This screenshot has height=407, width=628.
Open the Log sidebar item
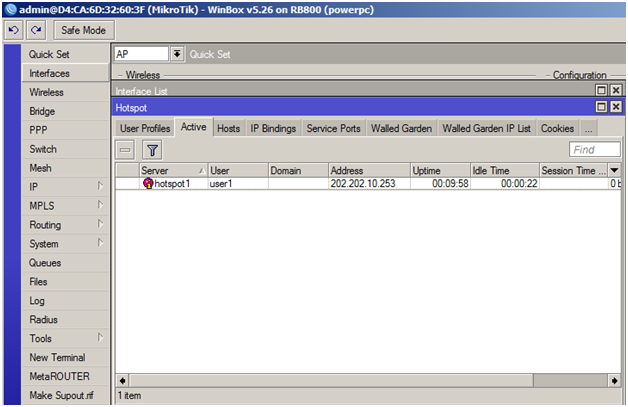click(65, 300)
